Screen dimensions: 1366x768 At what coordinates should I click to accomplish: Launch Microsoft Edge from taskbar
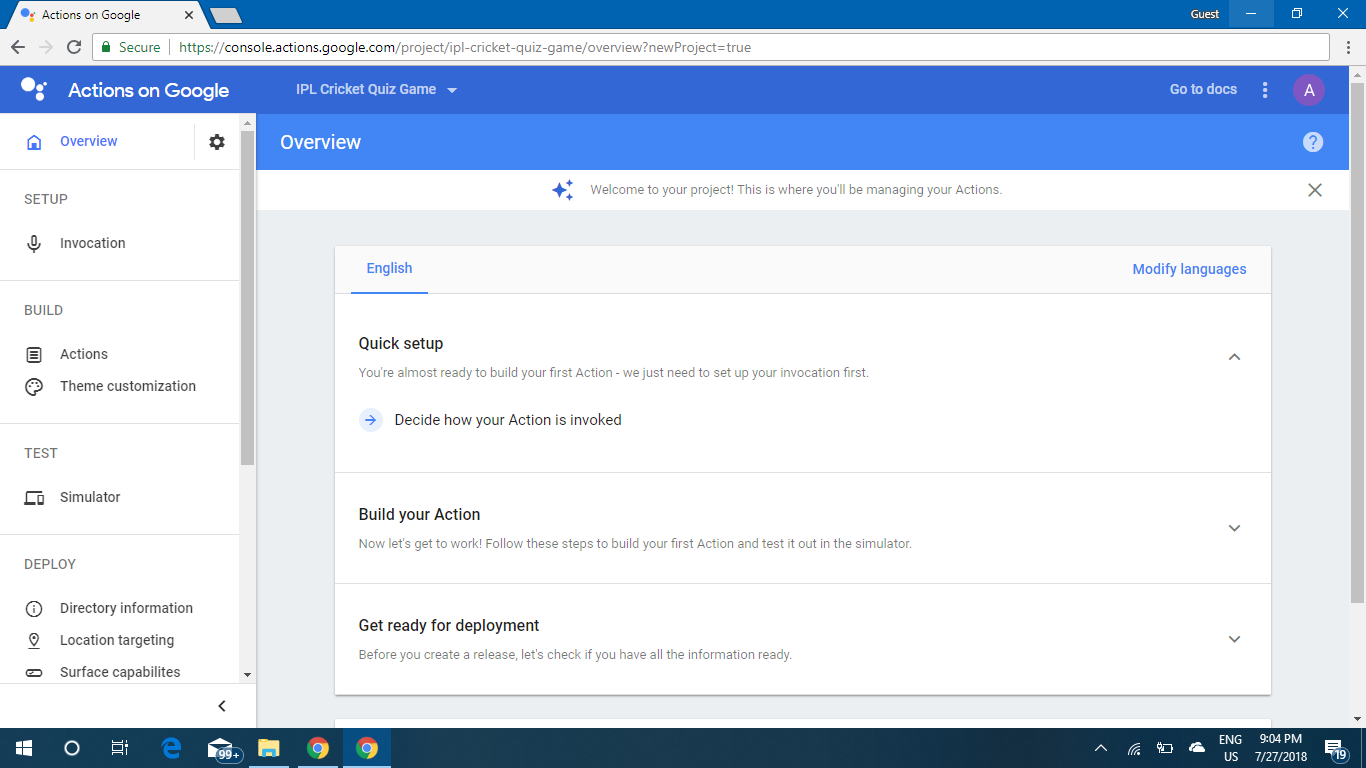pyautogui.click(x=172, y=748)
